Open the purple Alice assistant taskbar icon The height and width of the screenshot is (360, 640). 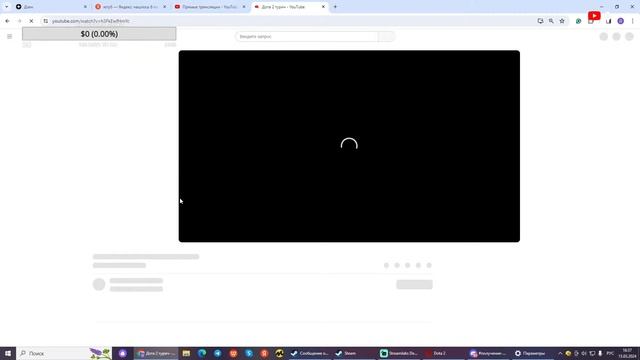tap(122, 353)
